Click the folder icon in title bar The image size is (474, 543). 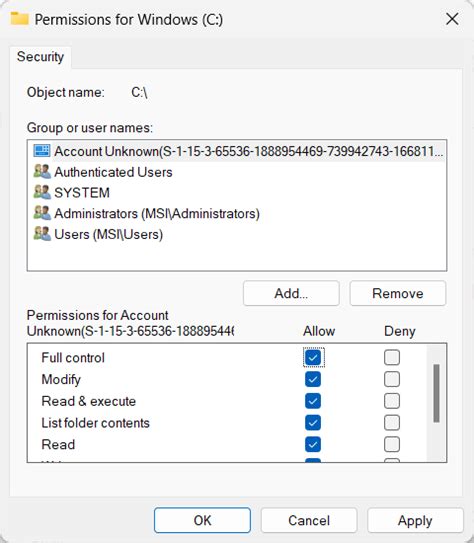19,18
